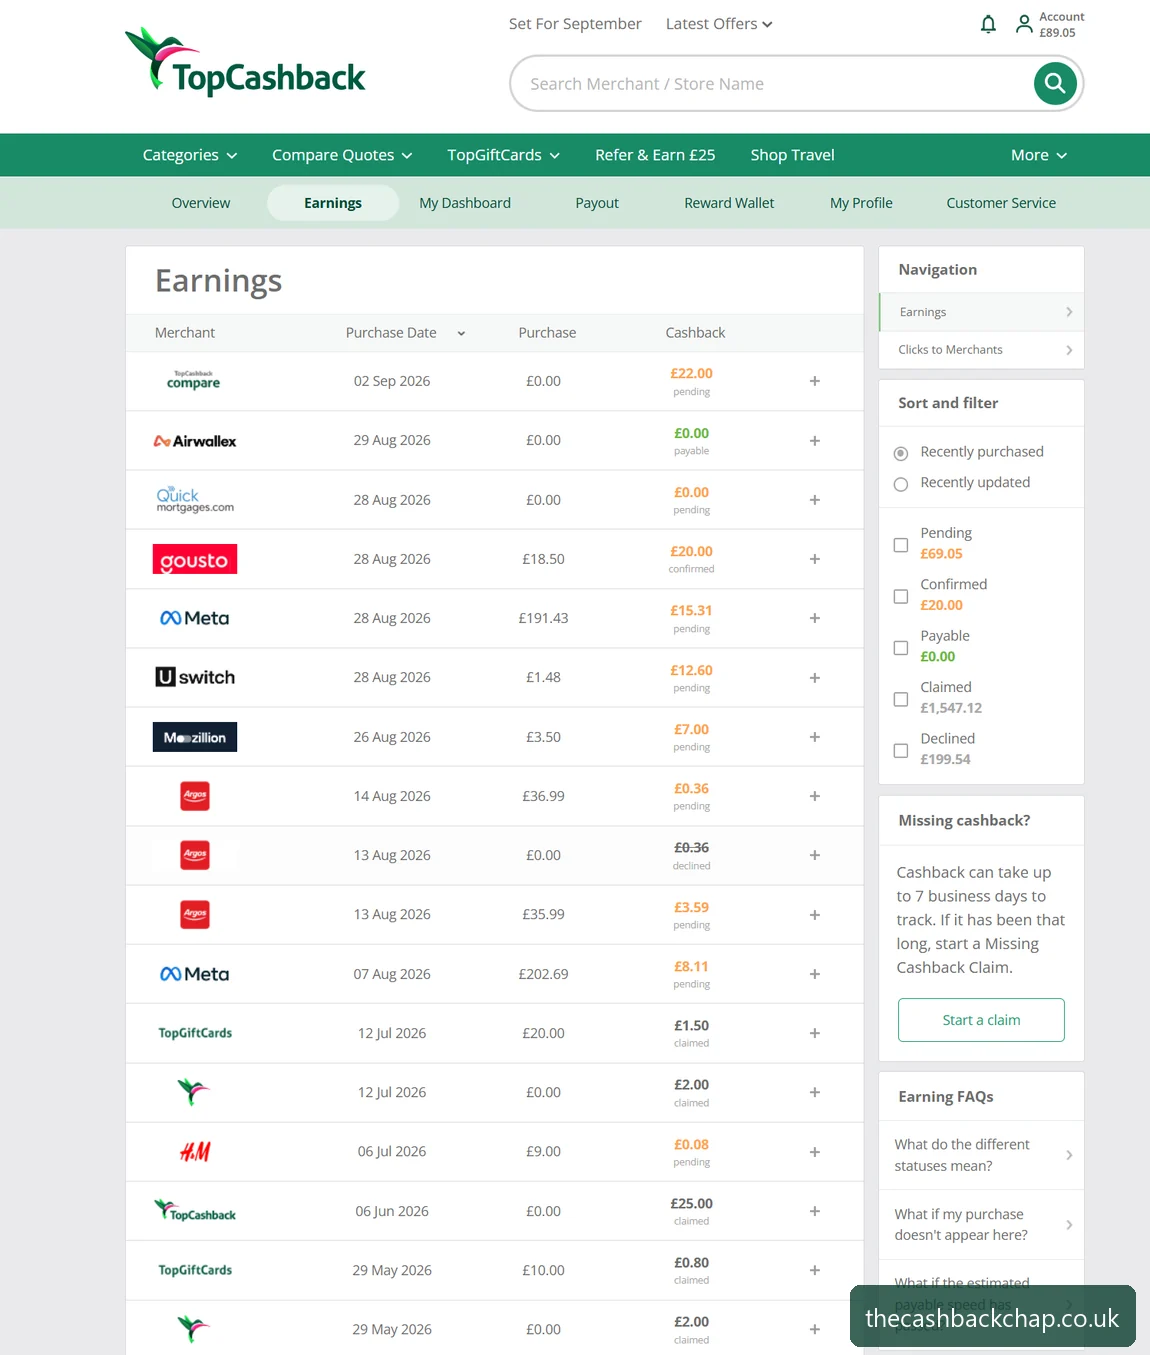Select the Recently purchased sort option

click(901, 453)
